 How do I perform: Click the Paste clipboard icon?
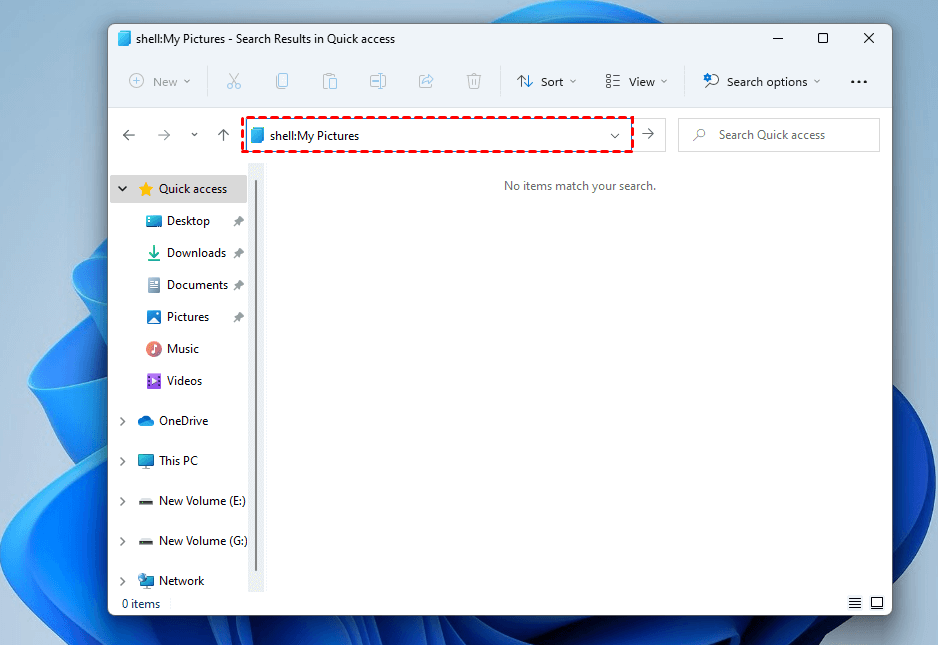pos(330,81)
